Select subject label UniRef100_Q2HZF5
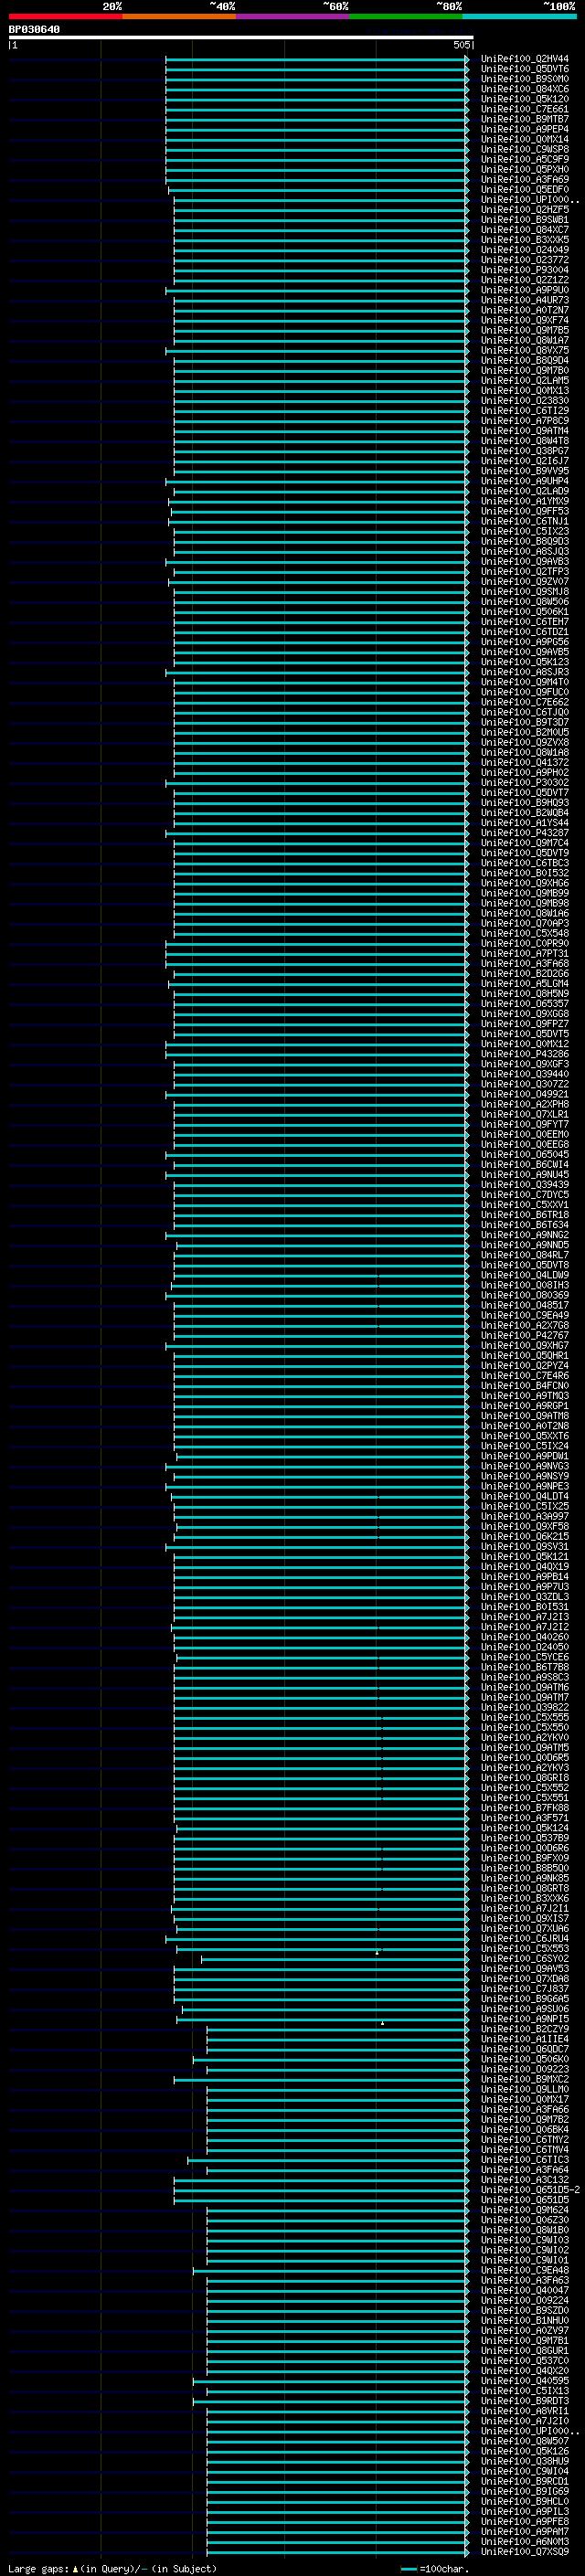 (x=525, y=210)
